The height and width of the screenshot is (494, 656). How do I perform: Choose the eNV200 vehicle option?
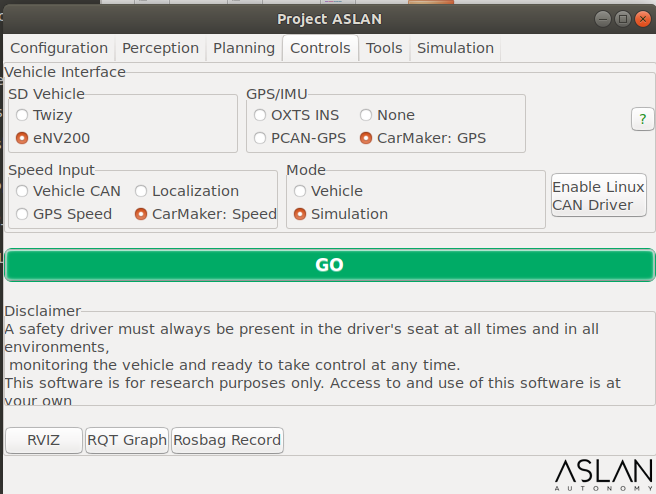[53, 138]
